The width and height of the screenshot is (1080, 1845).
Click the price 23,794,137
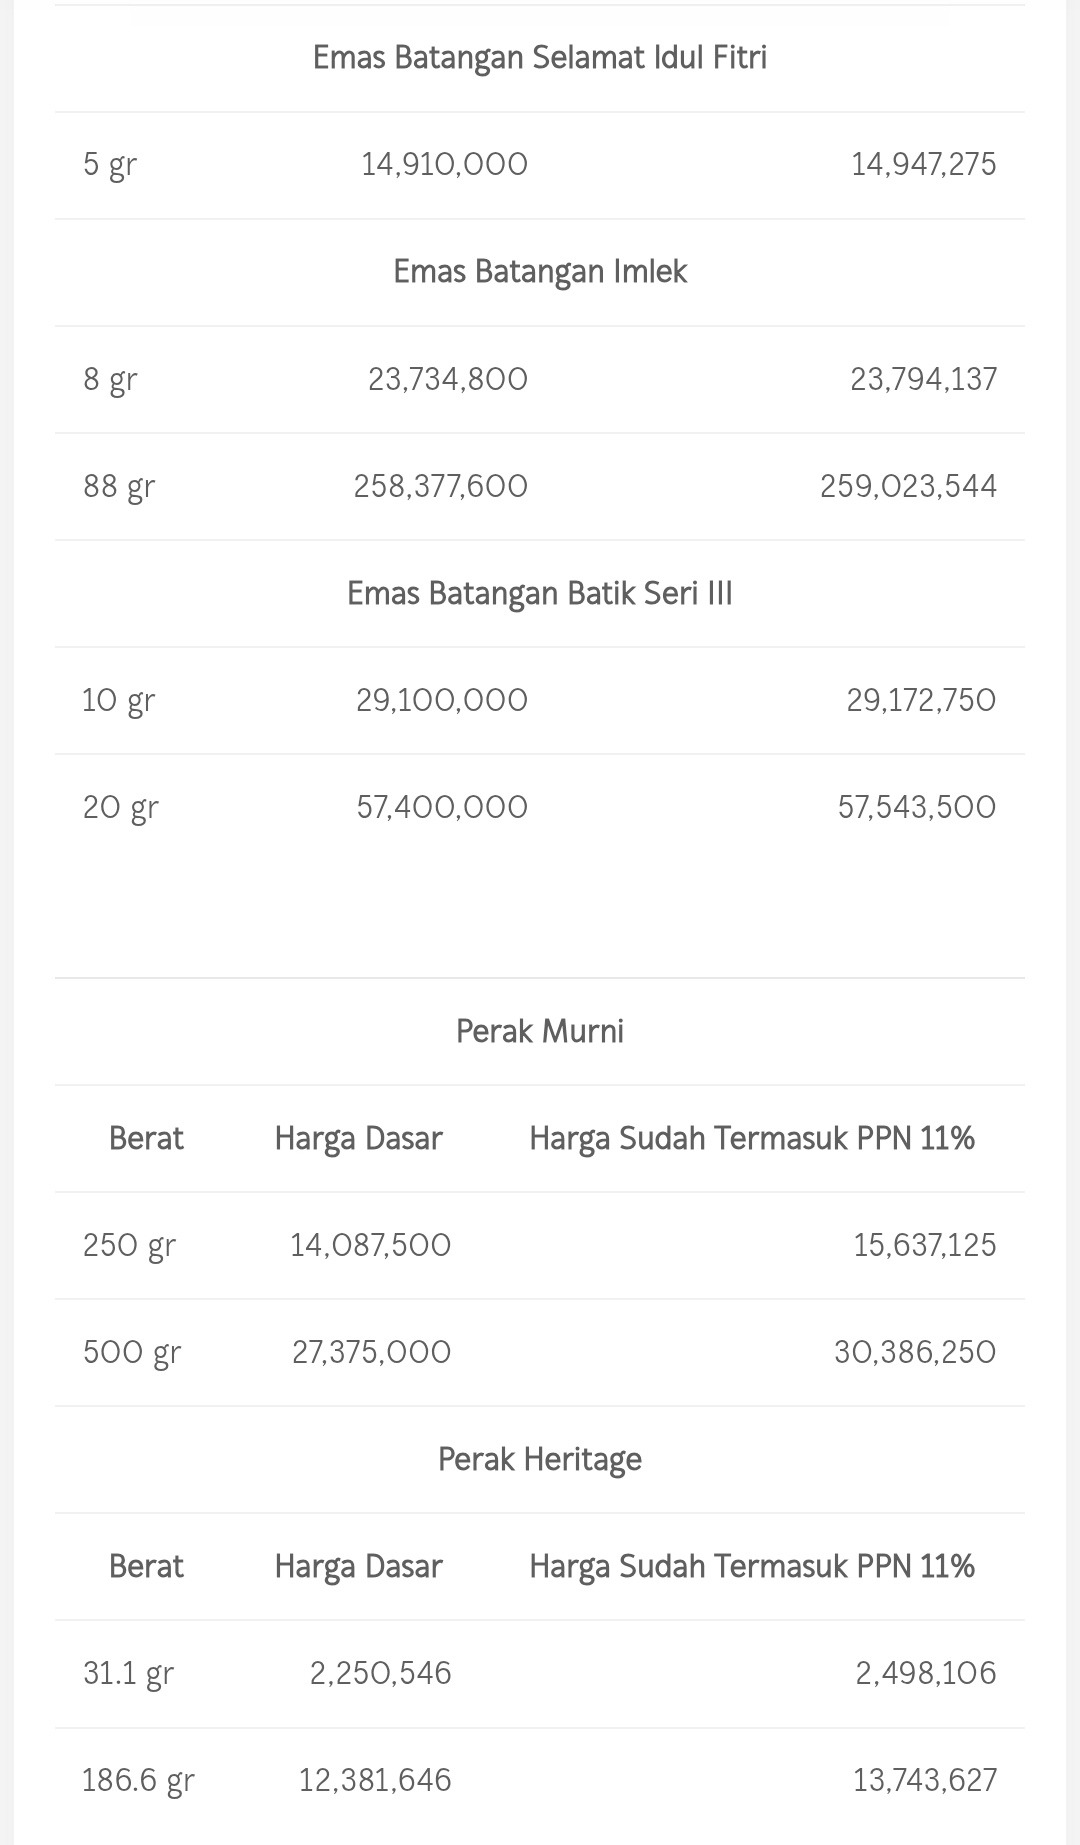923,379
